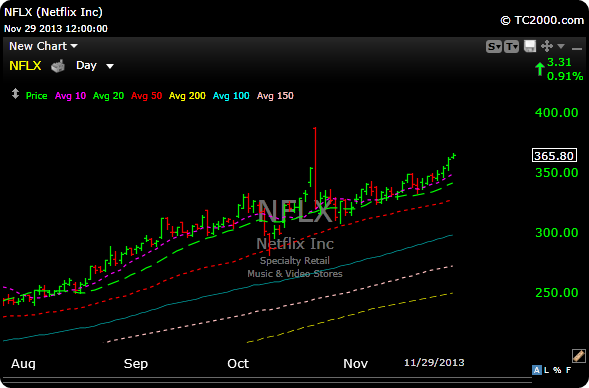Click the save floppy disk icon
This screenshot has height=388, width=589.
tap(530, 46)
